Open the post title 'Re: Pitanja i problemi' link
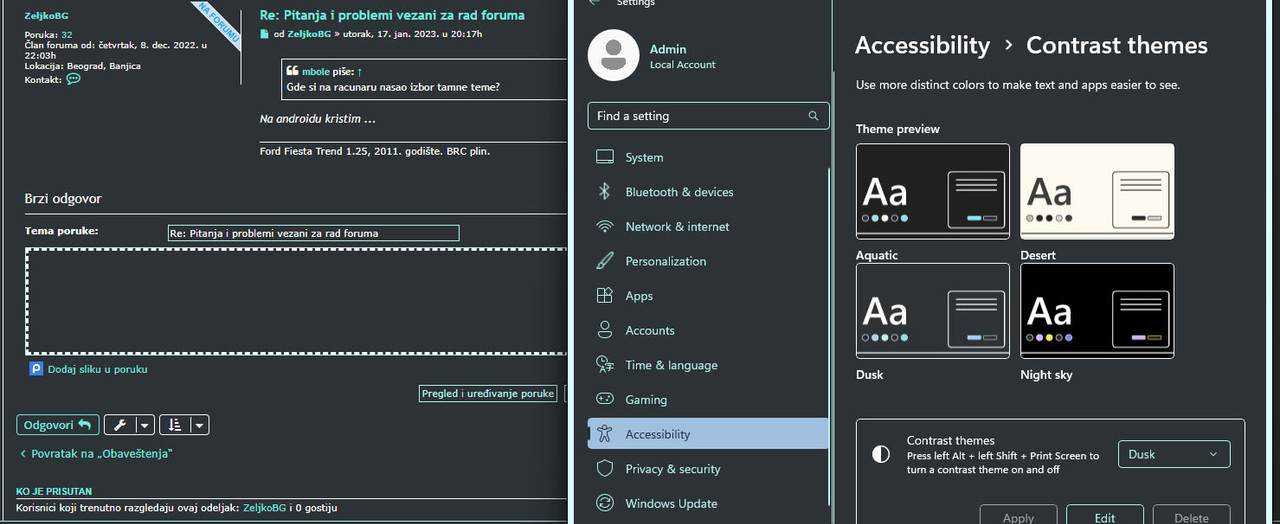The width and height of the screenshot is (1280, 524). (x=392, y=15)
